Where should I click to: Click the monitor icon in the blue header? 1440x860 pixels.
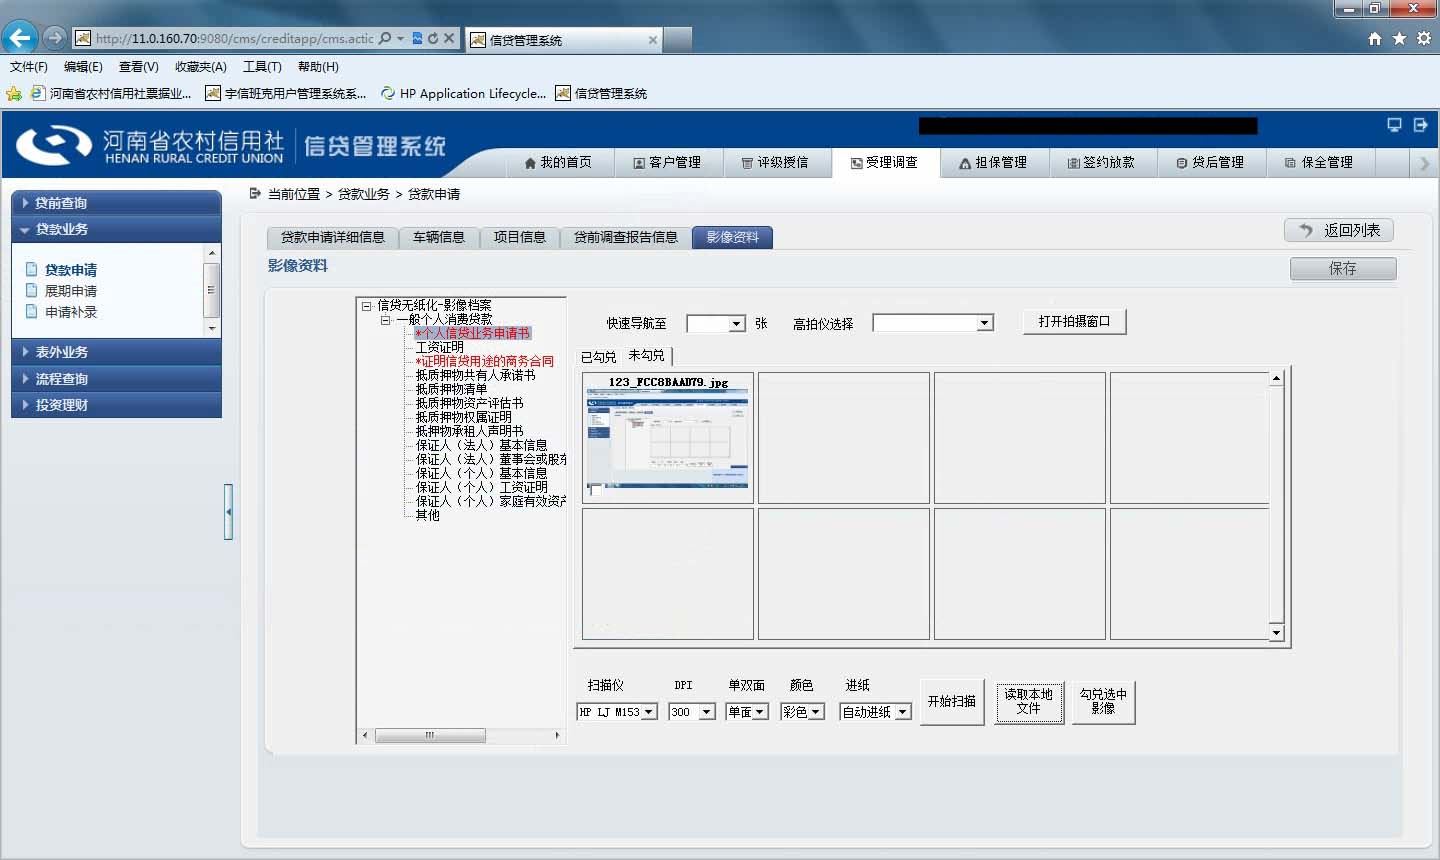(x=1394, y=125)
